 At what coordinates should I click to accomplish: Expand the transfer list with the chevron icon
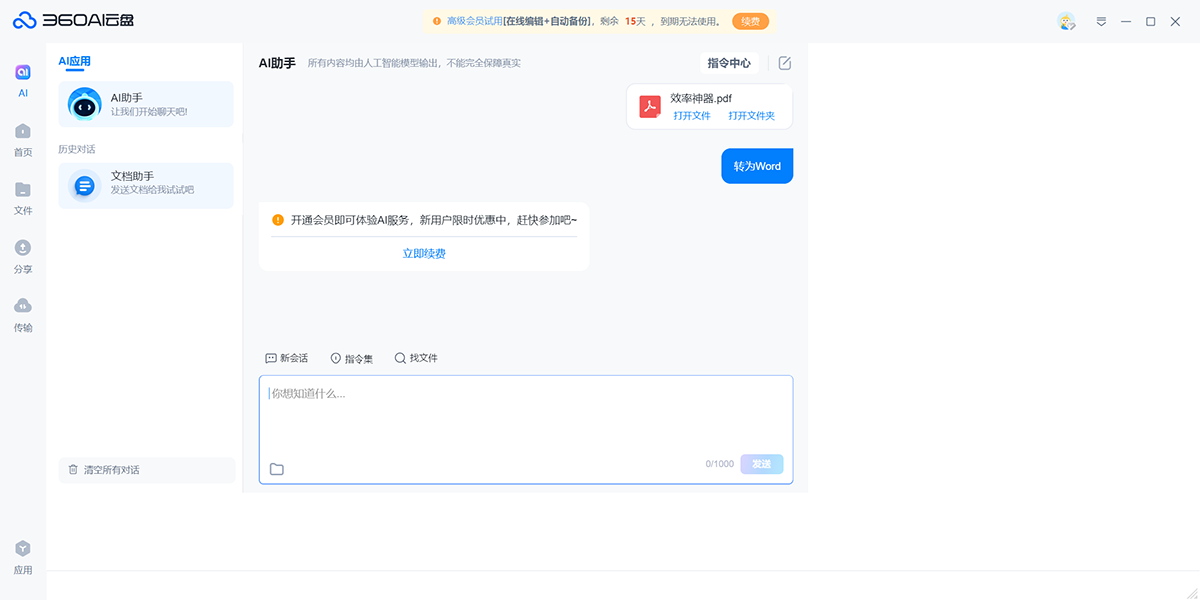click(x=1101, y=20)
